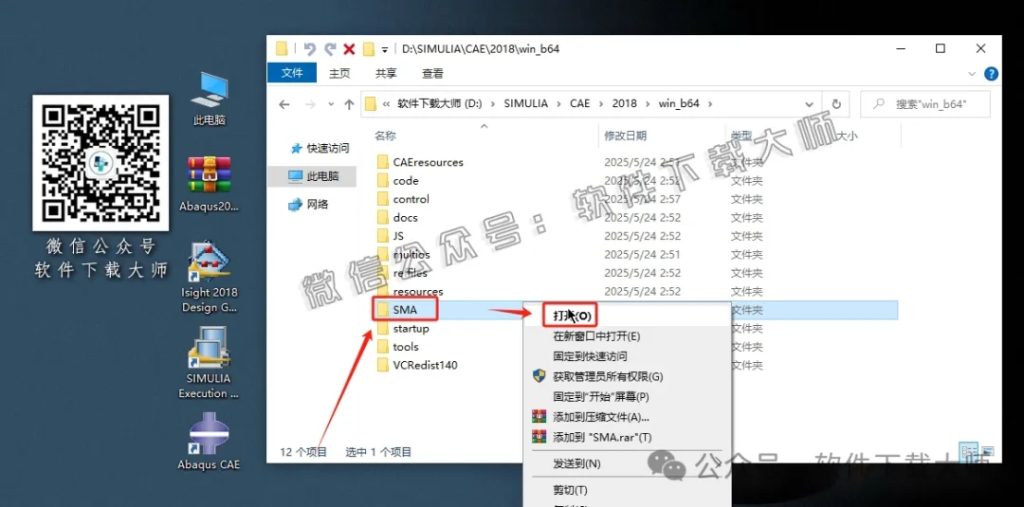Click win_b64 breadcrumb in address bar
This screenshot has height=507, width=1024.
[x=679, y=104]
